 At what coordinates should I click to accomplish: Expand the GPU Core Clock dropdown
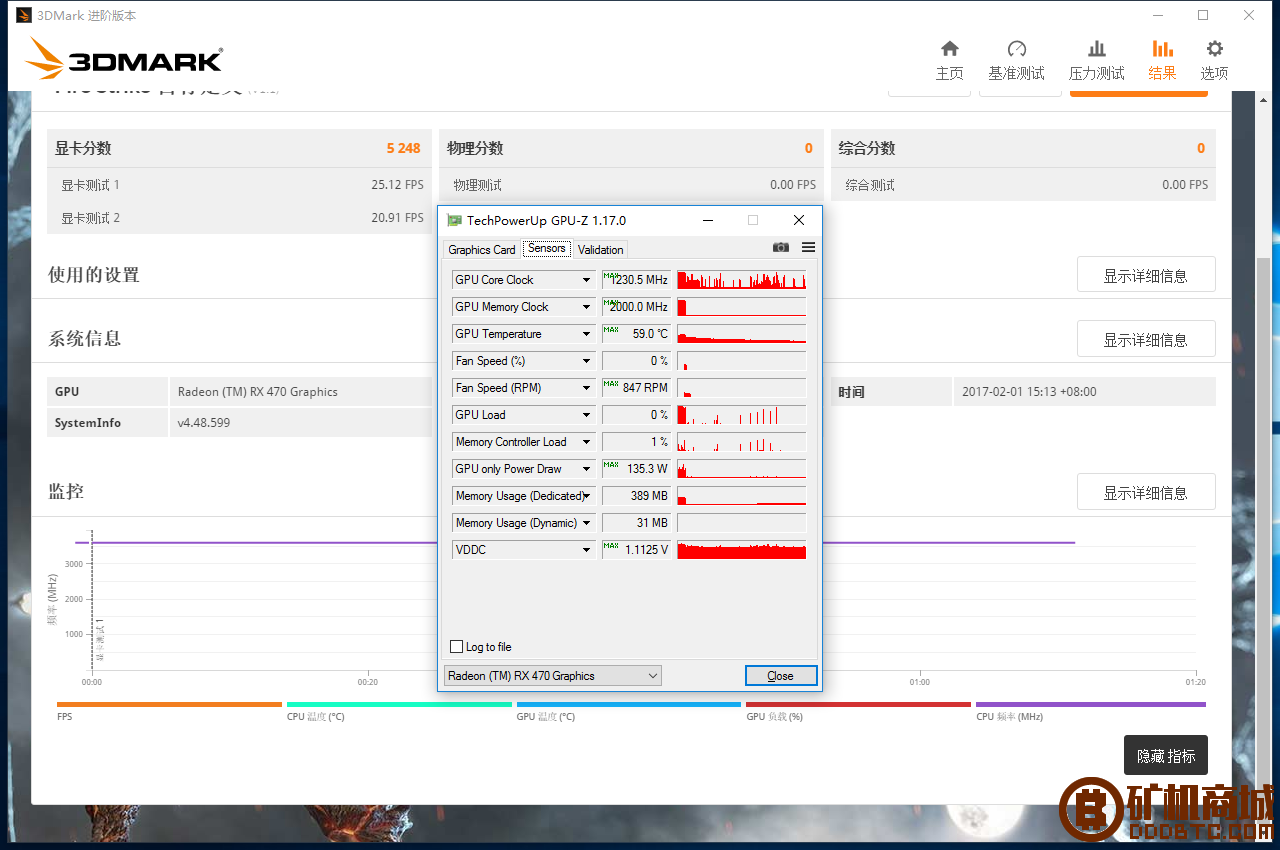[x=586, y=280]
